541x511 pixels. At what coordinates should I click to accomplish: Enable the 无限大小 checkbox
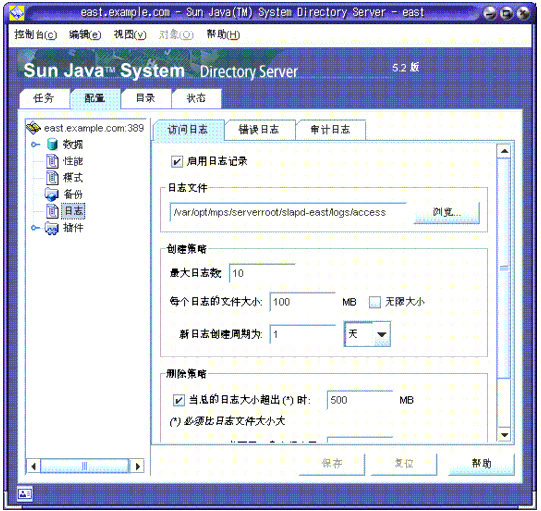tap(375, 302)
